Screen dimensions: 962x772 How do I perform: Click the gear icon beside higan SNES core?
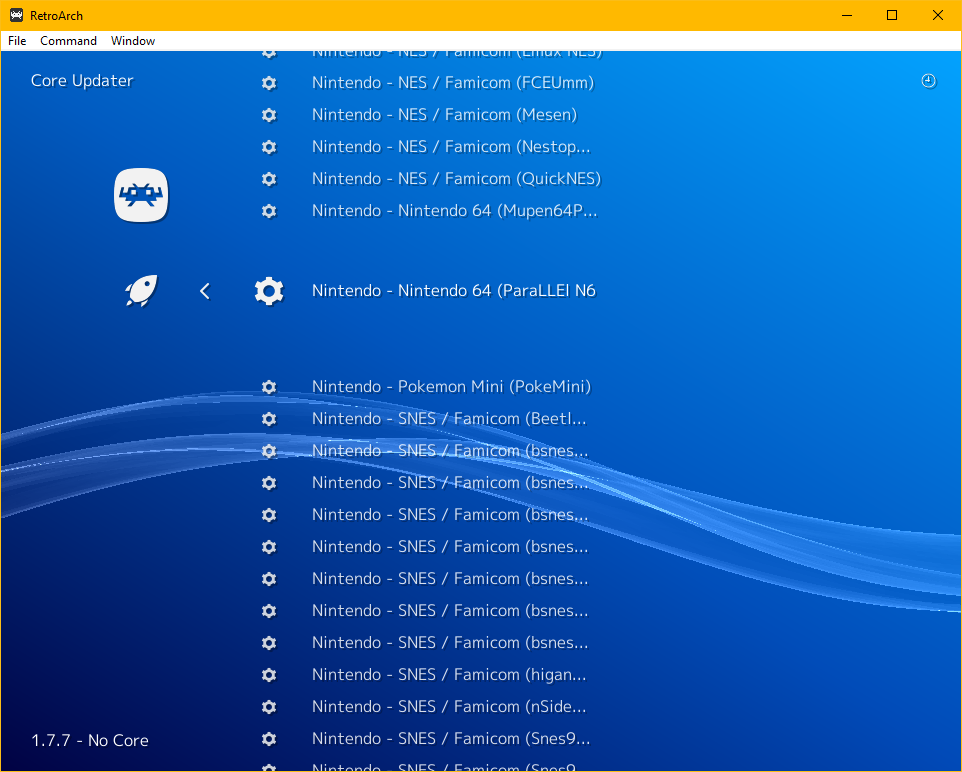click(x=268, y=675)
